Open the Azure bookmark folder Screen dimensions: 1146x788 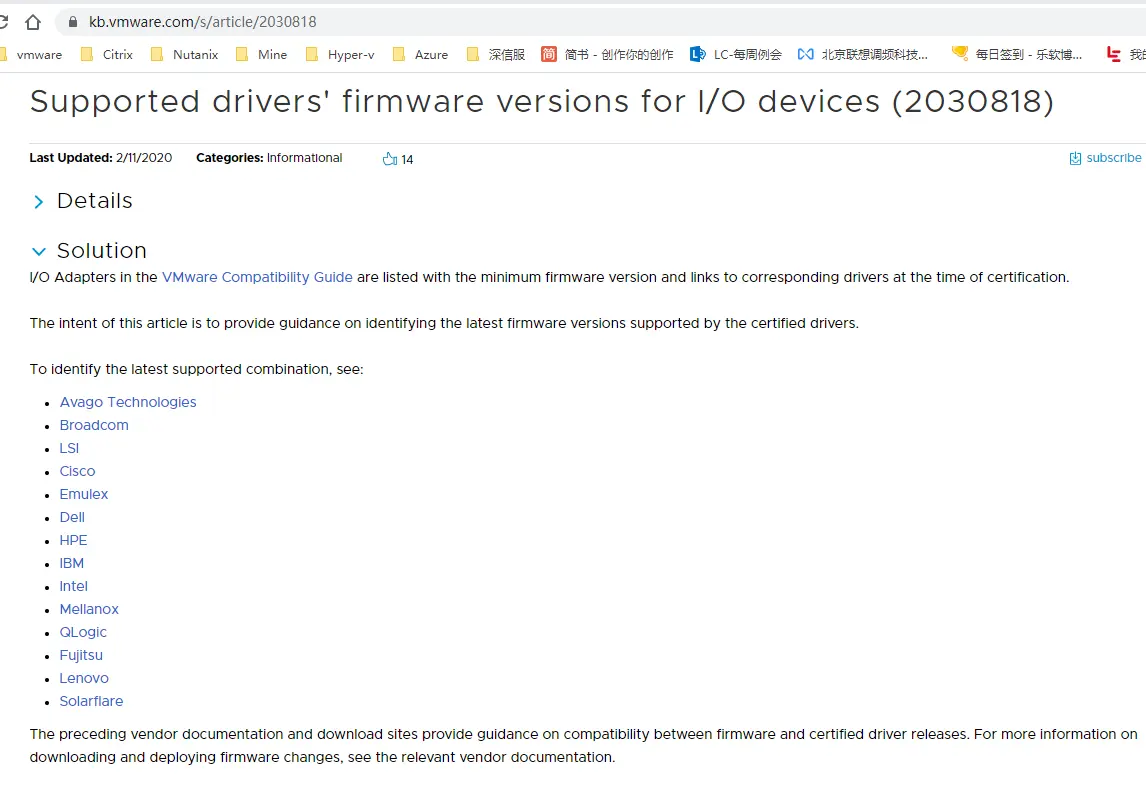click(x=421, y=54)
